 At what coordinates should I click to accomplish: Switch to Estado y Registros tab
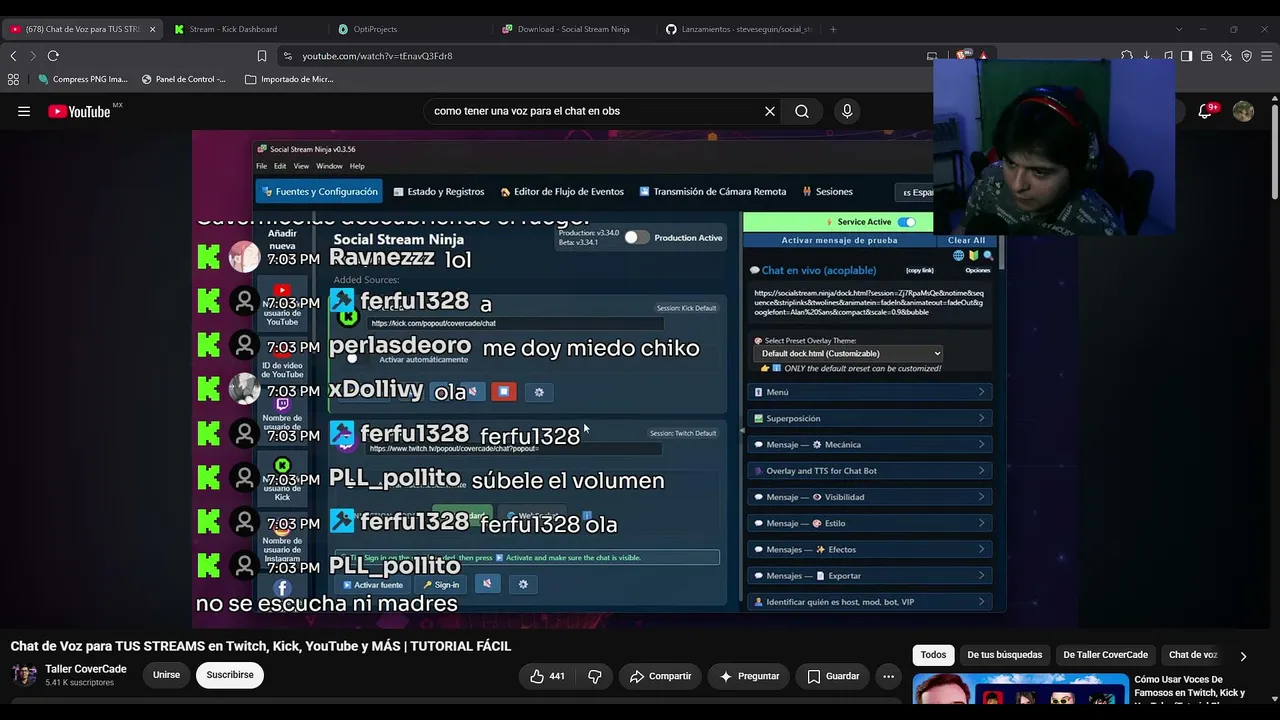[x=439, y=191]
